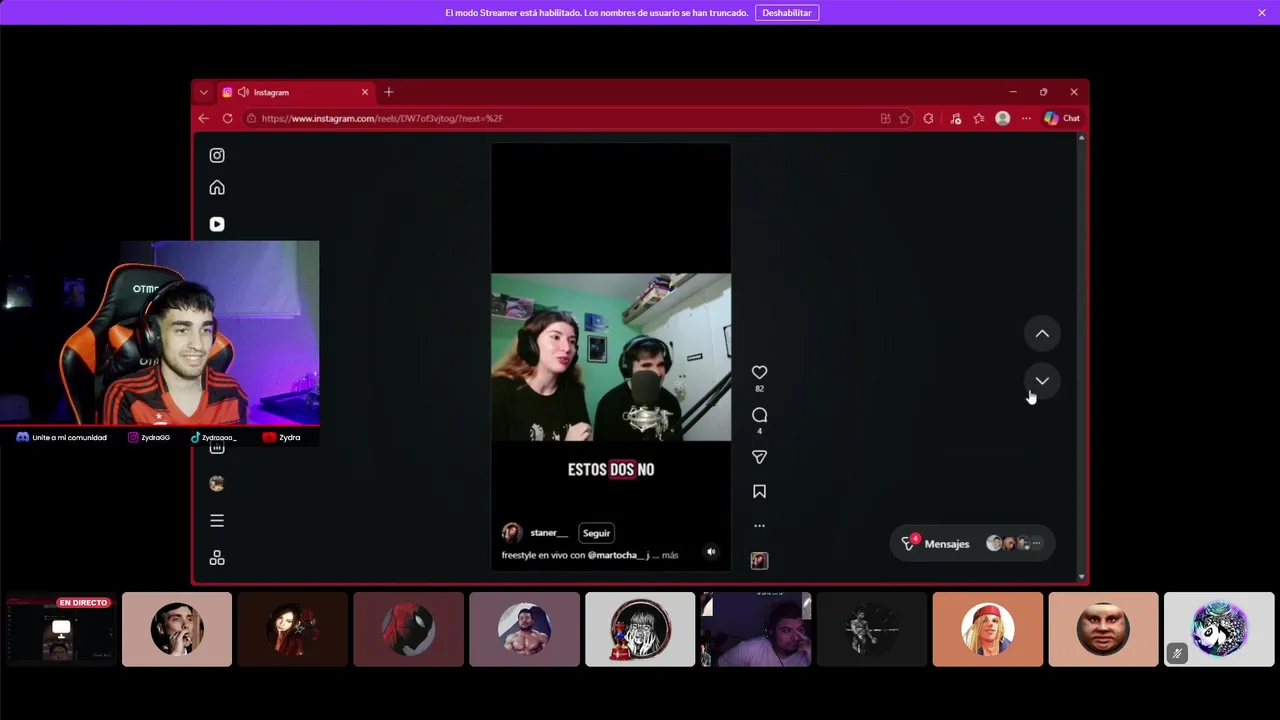This screenshot has height=720, width=1280.
Task: Close the Instagram tab
Action: tap(365, 92)
